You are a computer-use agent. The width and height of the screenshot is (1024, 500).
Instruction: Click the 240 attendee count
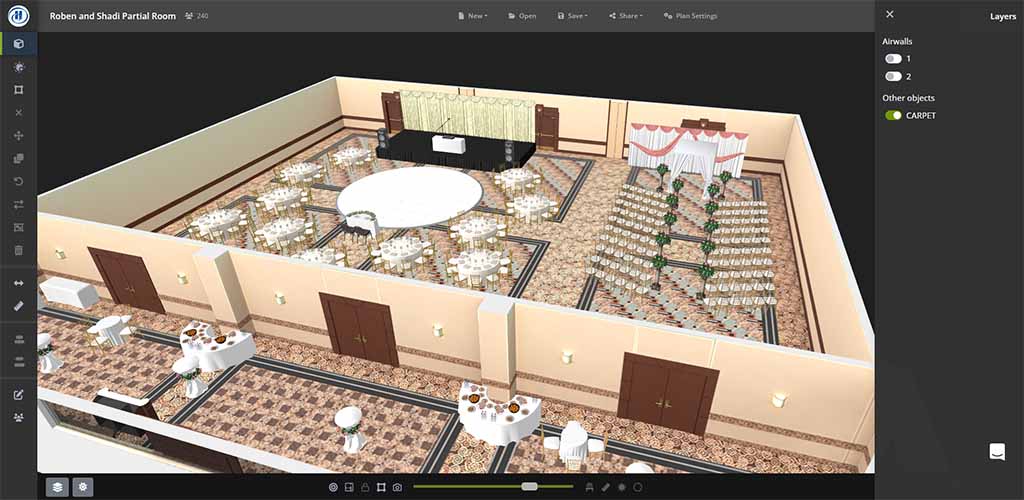point(197,16)
